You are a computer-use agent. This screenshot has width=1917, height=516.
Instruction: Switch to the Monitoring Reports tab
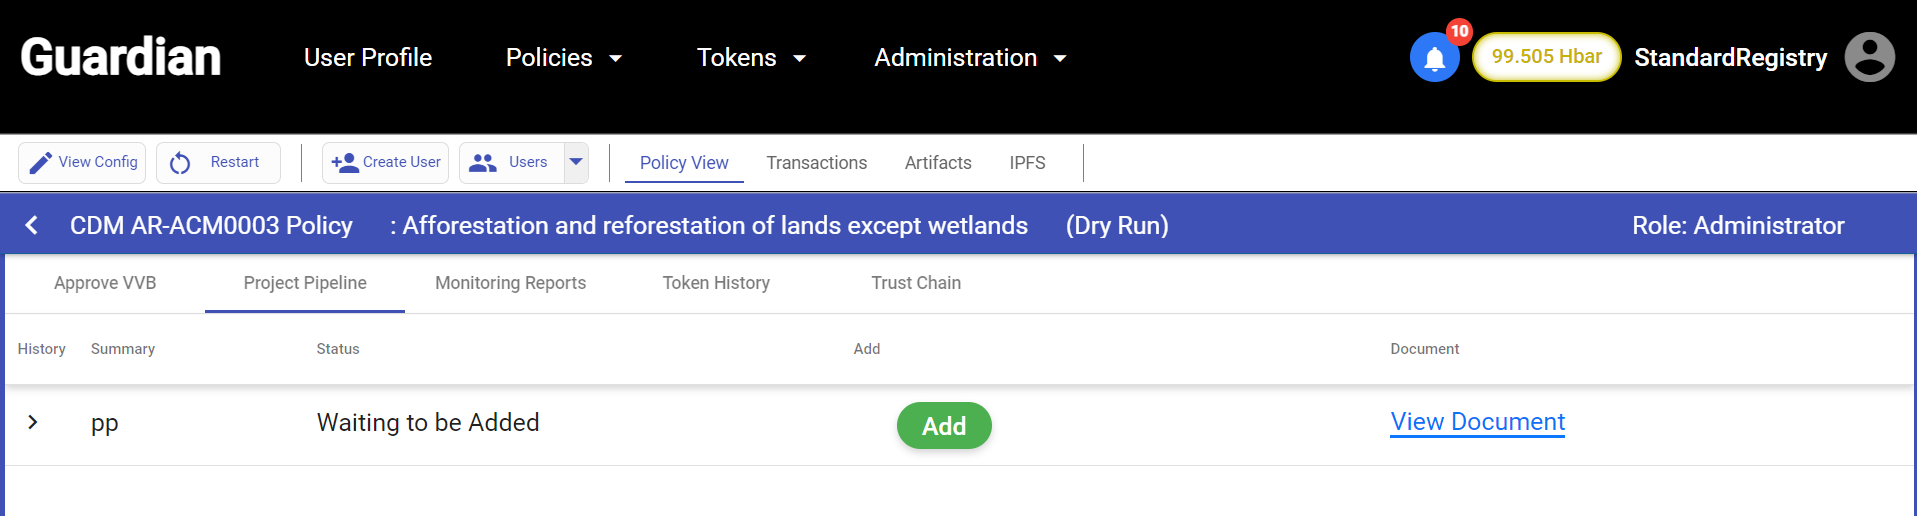coord(510,283)
